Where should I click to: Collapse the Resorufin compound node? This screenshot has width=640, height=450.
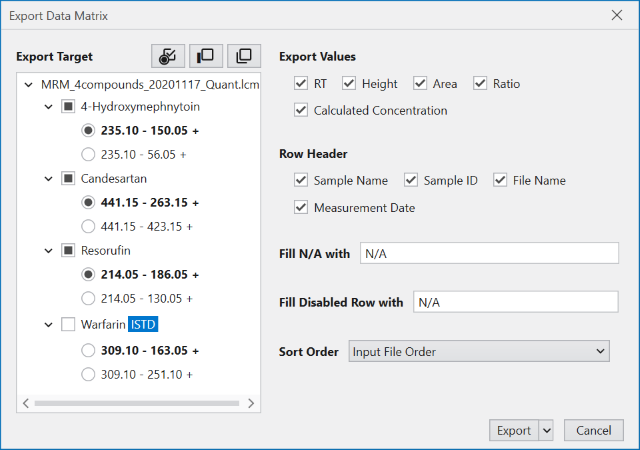(x=48, y=251)
